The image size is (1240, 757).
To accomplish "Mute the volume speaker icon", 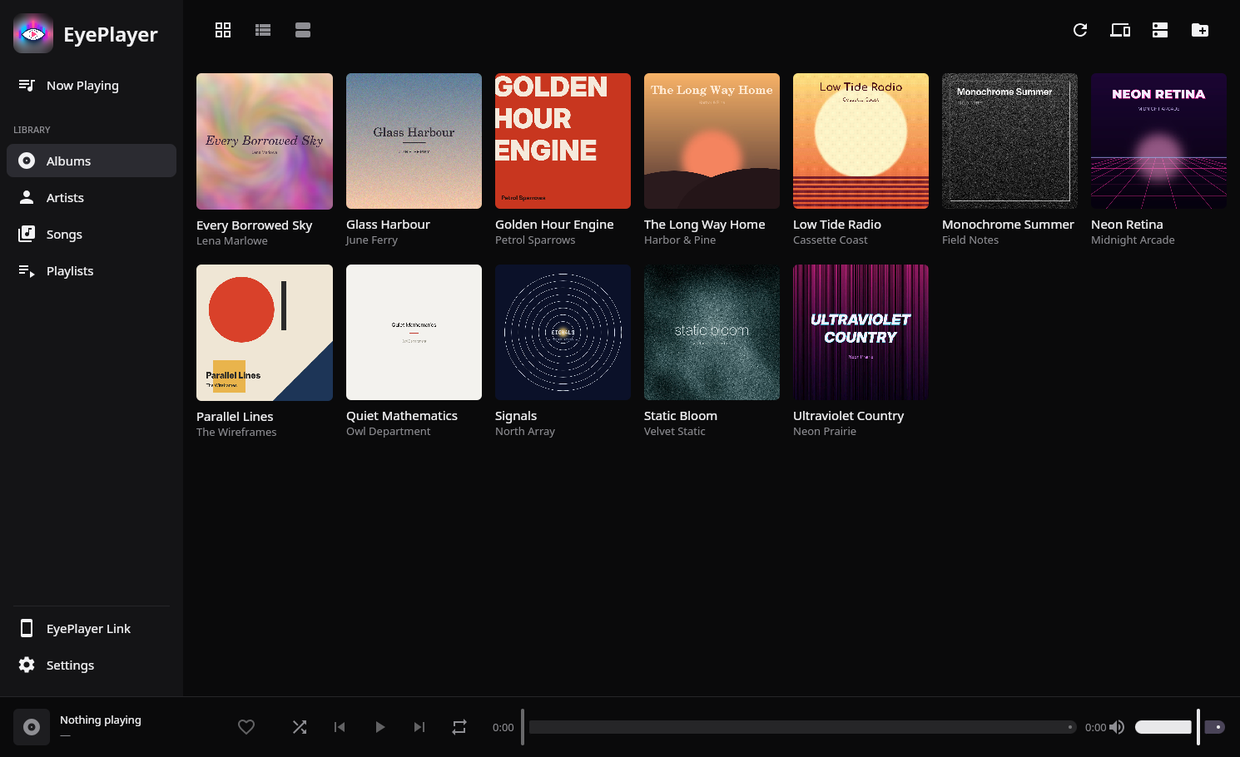I will pos(1117,727).
